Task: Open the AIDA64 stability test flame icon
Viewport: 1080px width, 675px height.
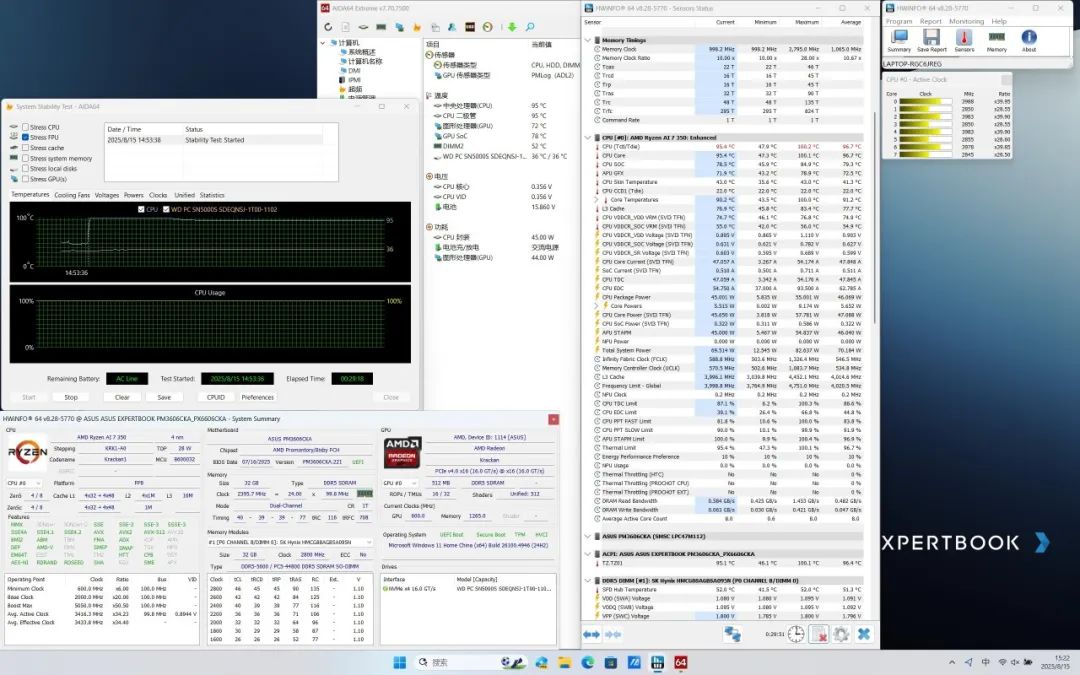Action: (x=417, y=27)
